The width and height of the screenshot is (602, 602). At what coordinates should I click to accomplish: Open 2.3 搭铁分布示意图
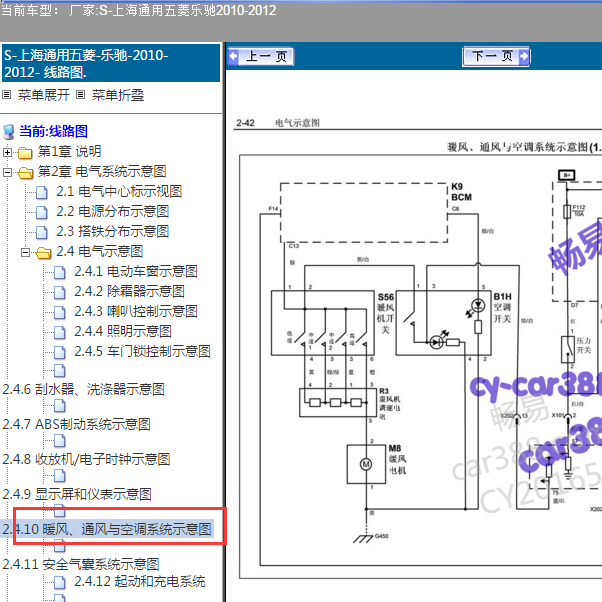112,231
